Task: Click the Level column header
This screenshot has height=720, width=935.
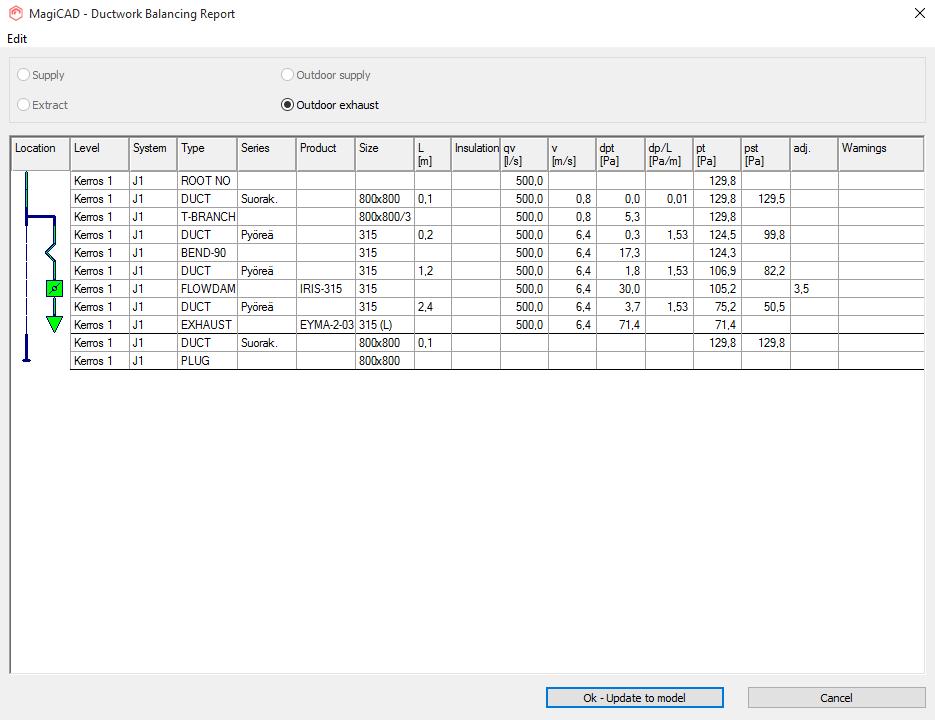Action: coord(100,154)
